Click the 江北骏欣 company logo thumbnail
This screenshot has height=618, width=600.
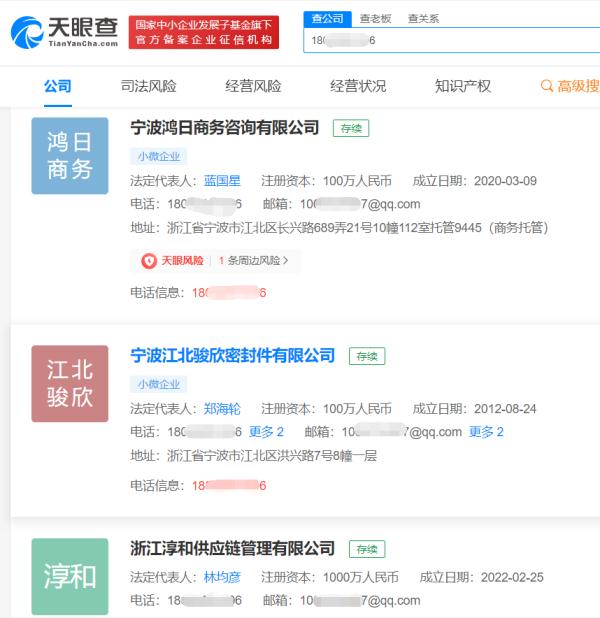pos(70,383)
